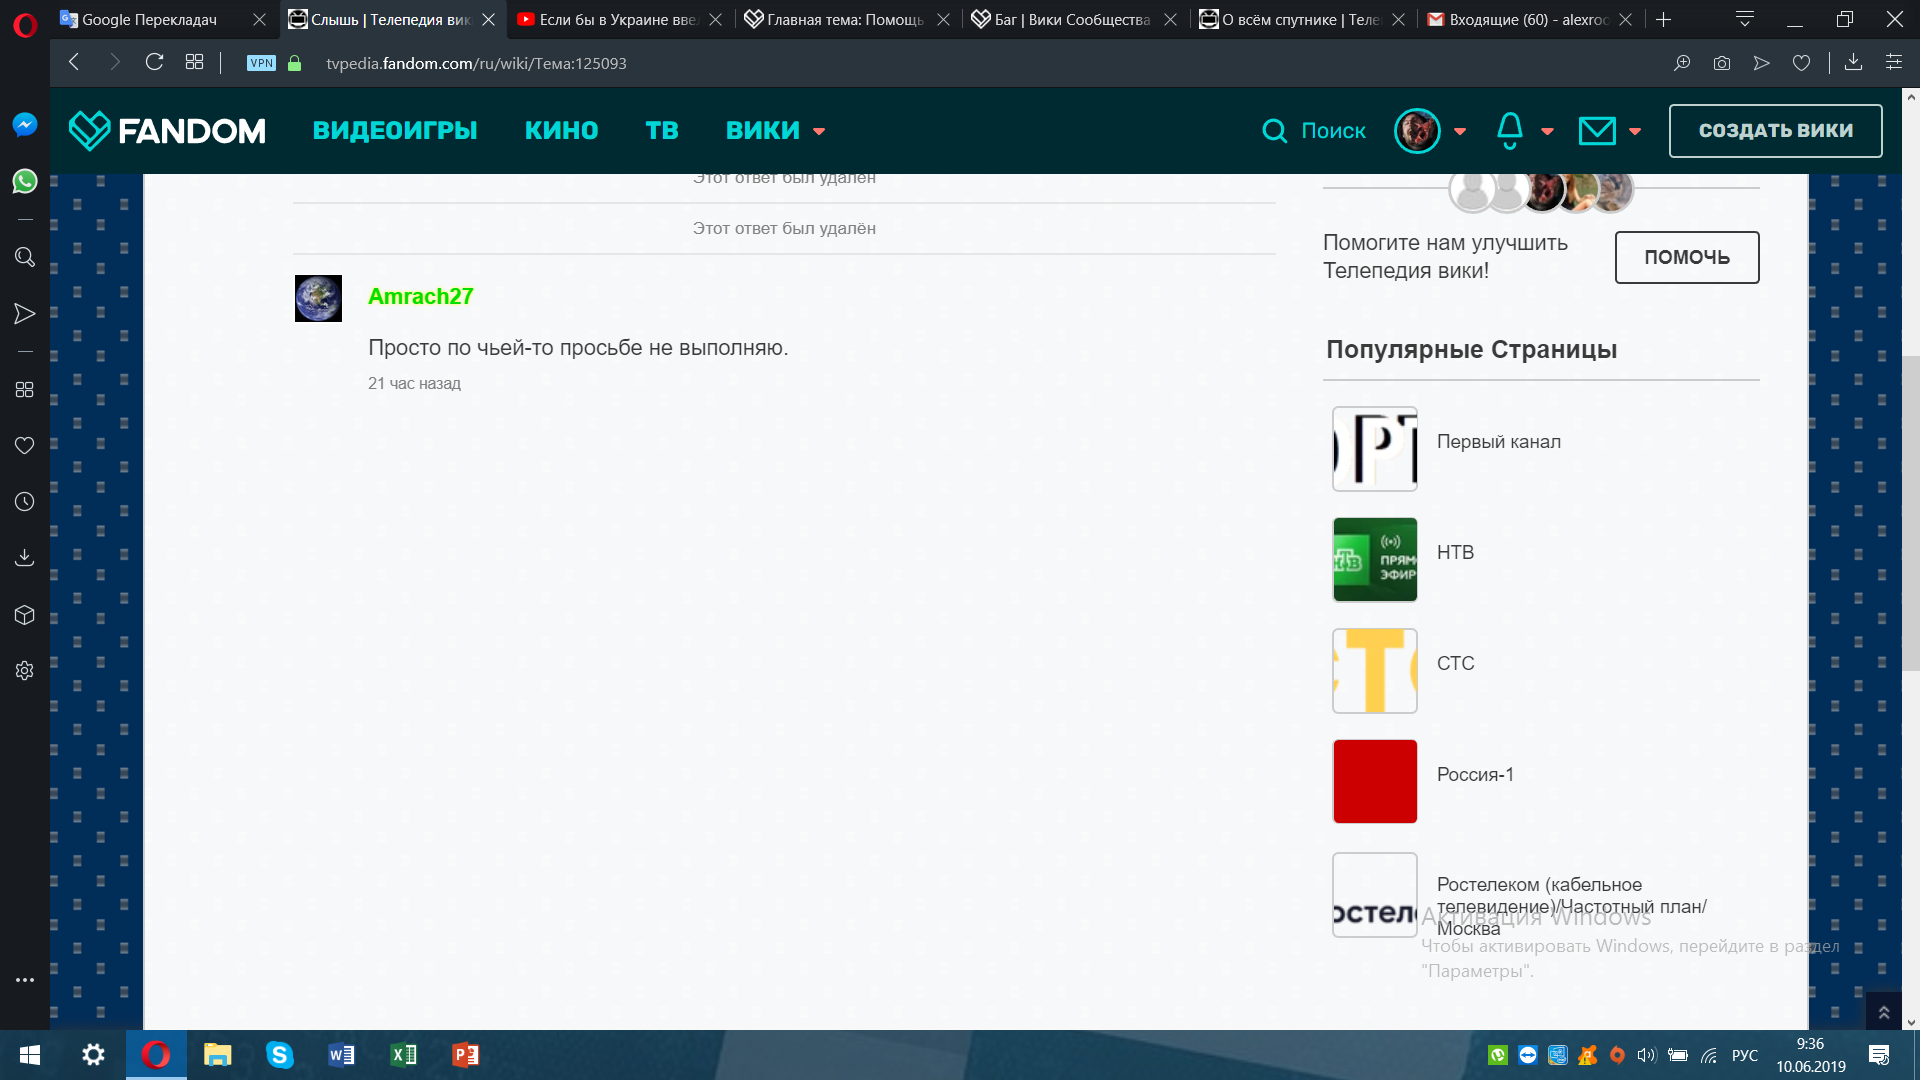This screenshot has width=1920, height=1080.
Task: Open Opera easy setup sliders icon
Action: tap(1893, 62)
